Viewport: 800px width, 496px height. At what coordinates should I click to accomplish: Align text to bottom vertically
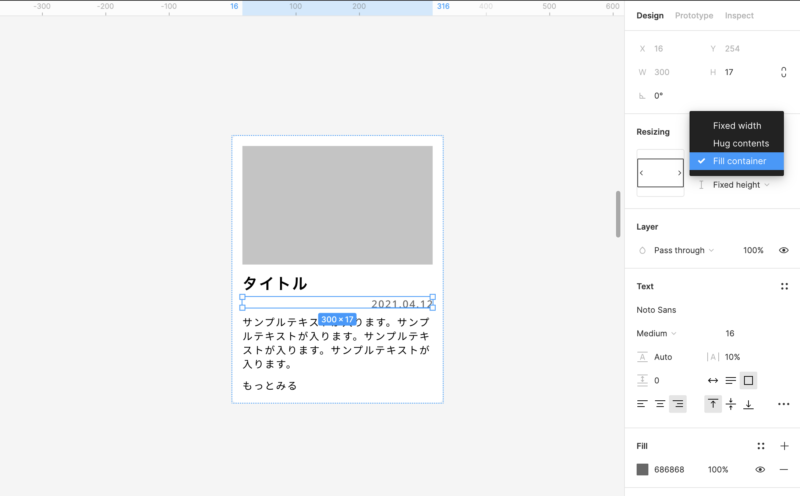[x=748, y=404]
